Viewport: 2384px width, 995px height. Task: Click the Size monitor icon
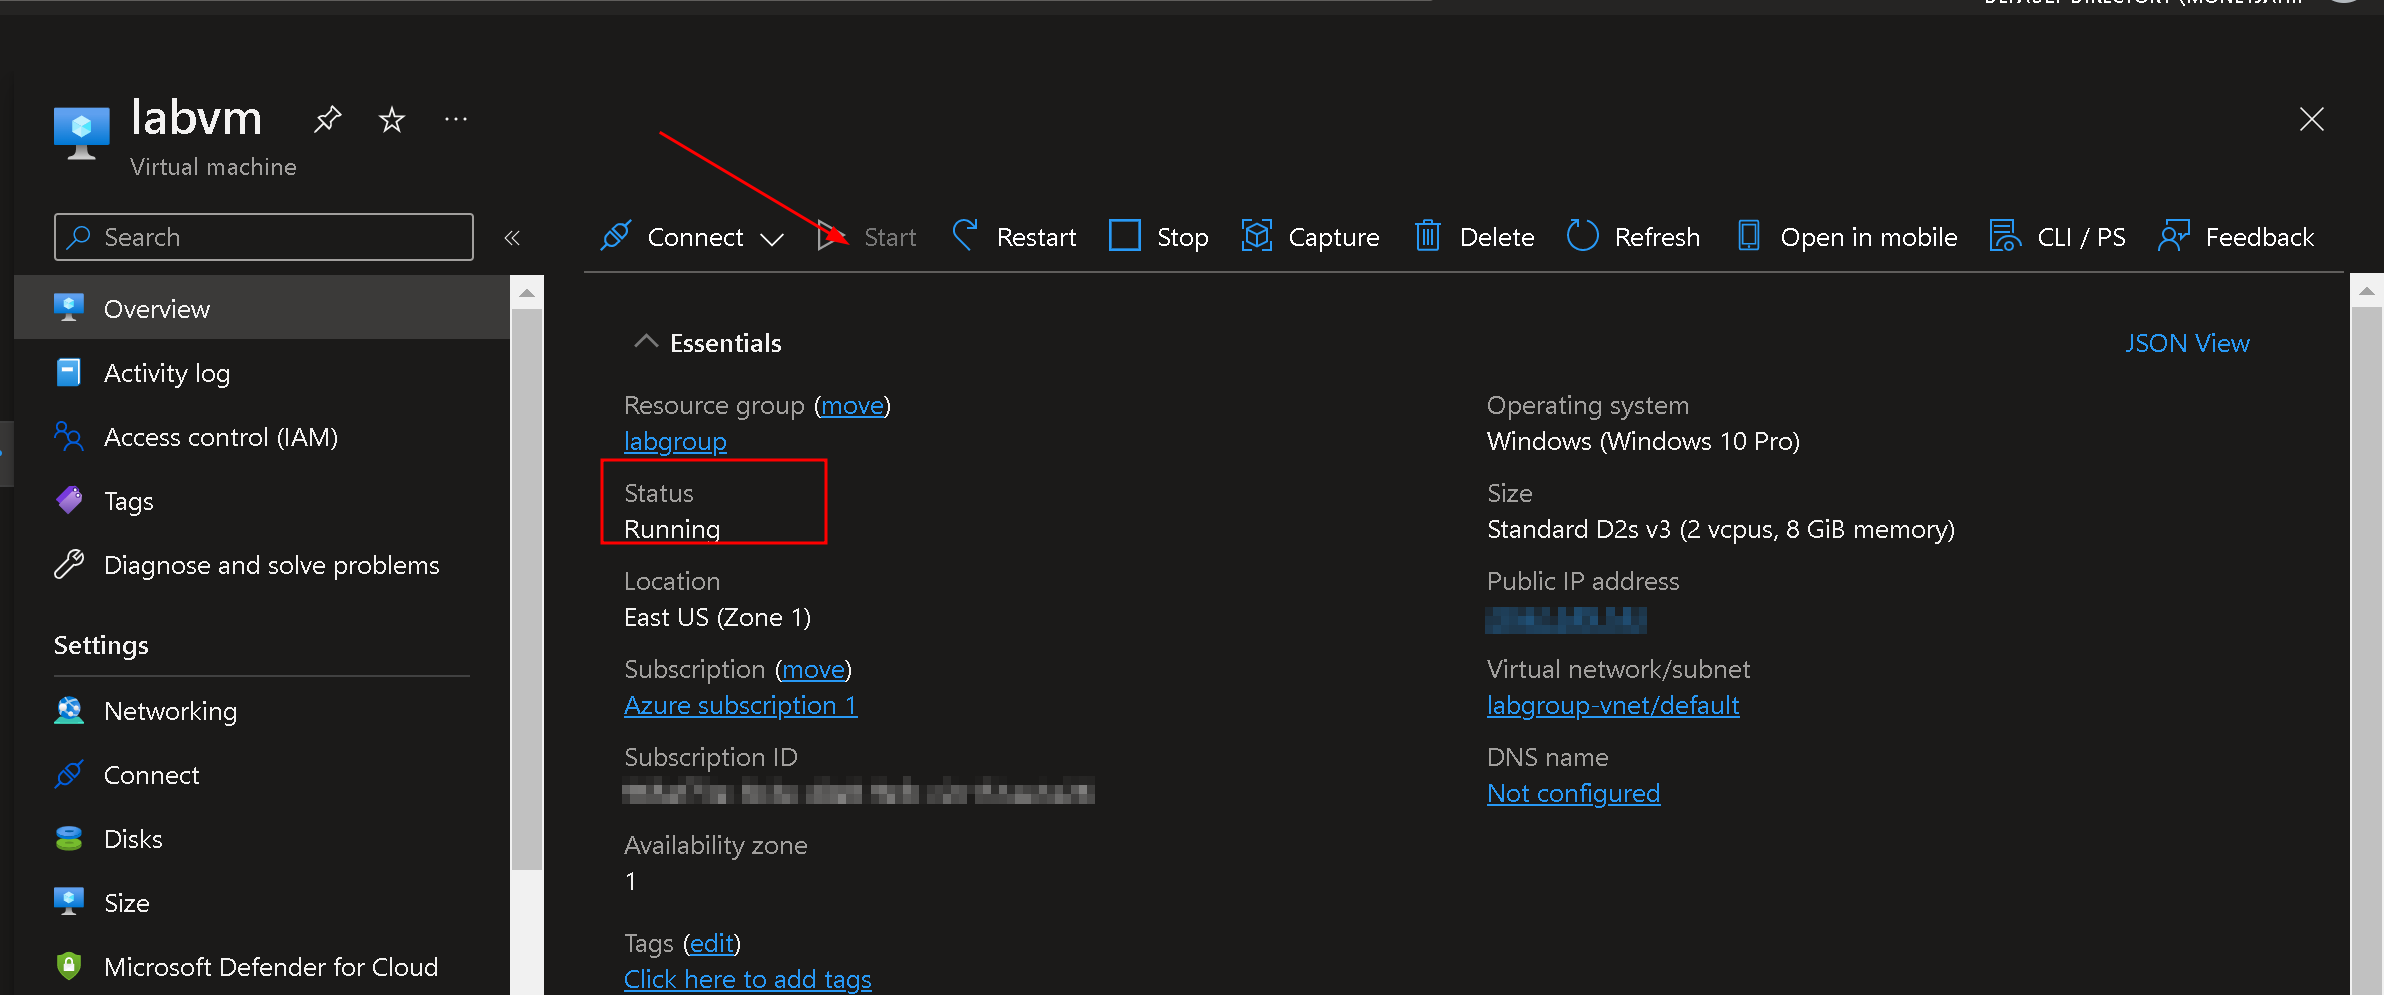(69, 901)
